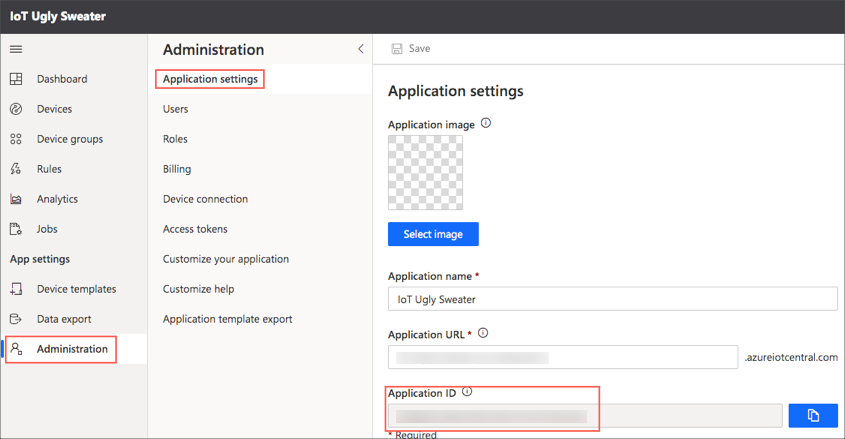Show info tooltip for Application ID
This screenshot has height=439, width=845.
pyautogui.click(x=467, y=392)
